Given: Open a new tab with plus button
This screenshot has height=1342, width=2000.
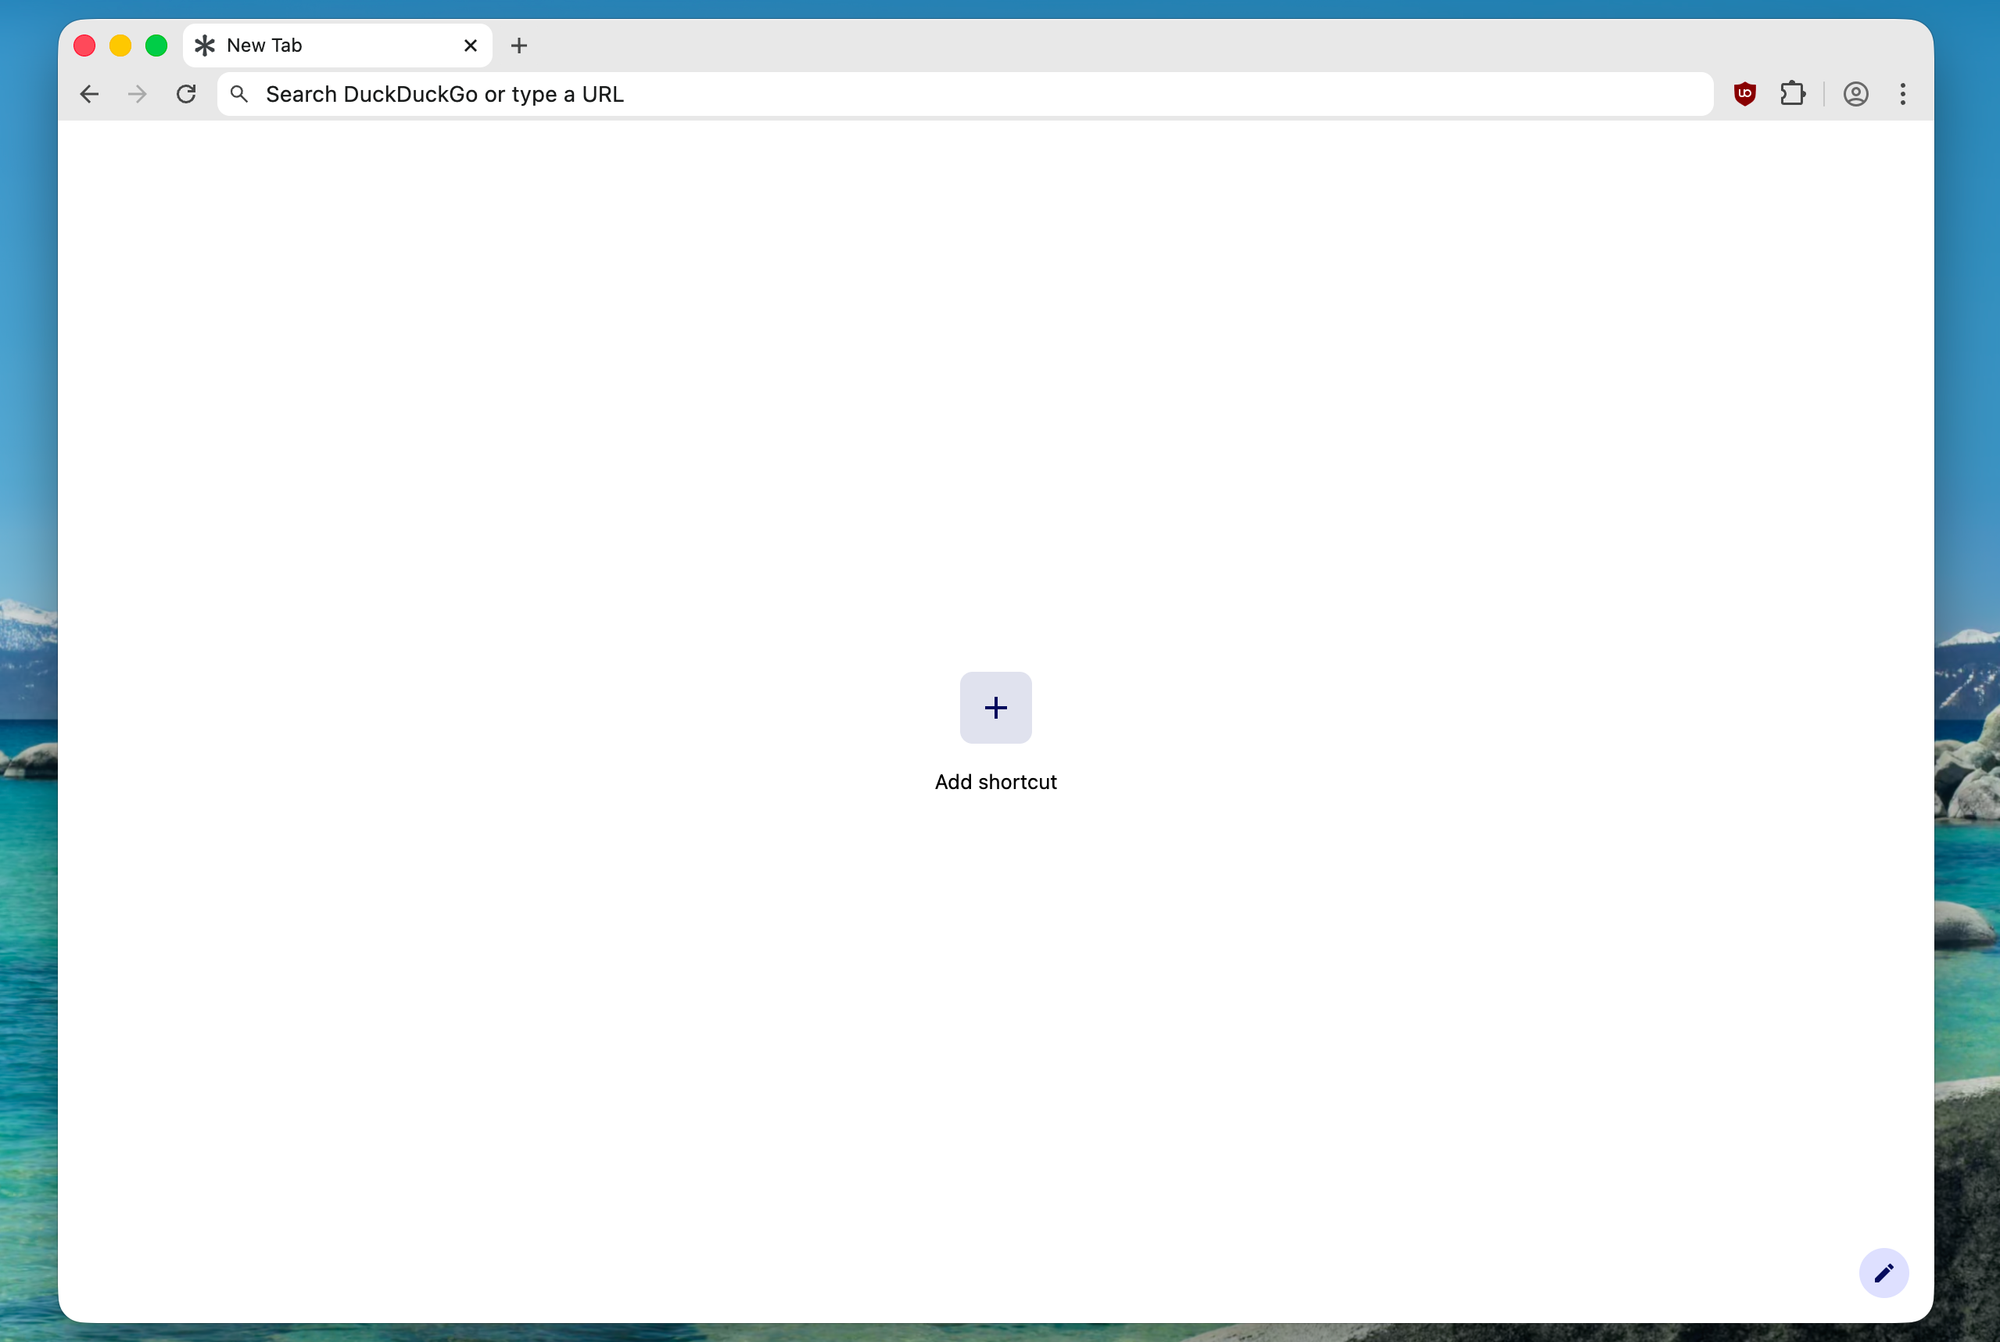Looking at the screenshot, I should [519, 45].
